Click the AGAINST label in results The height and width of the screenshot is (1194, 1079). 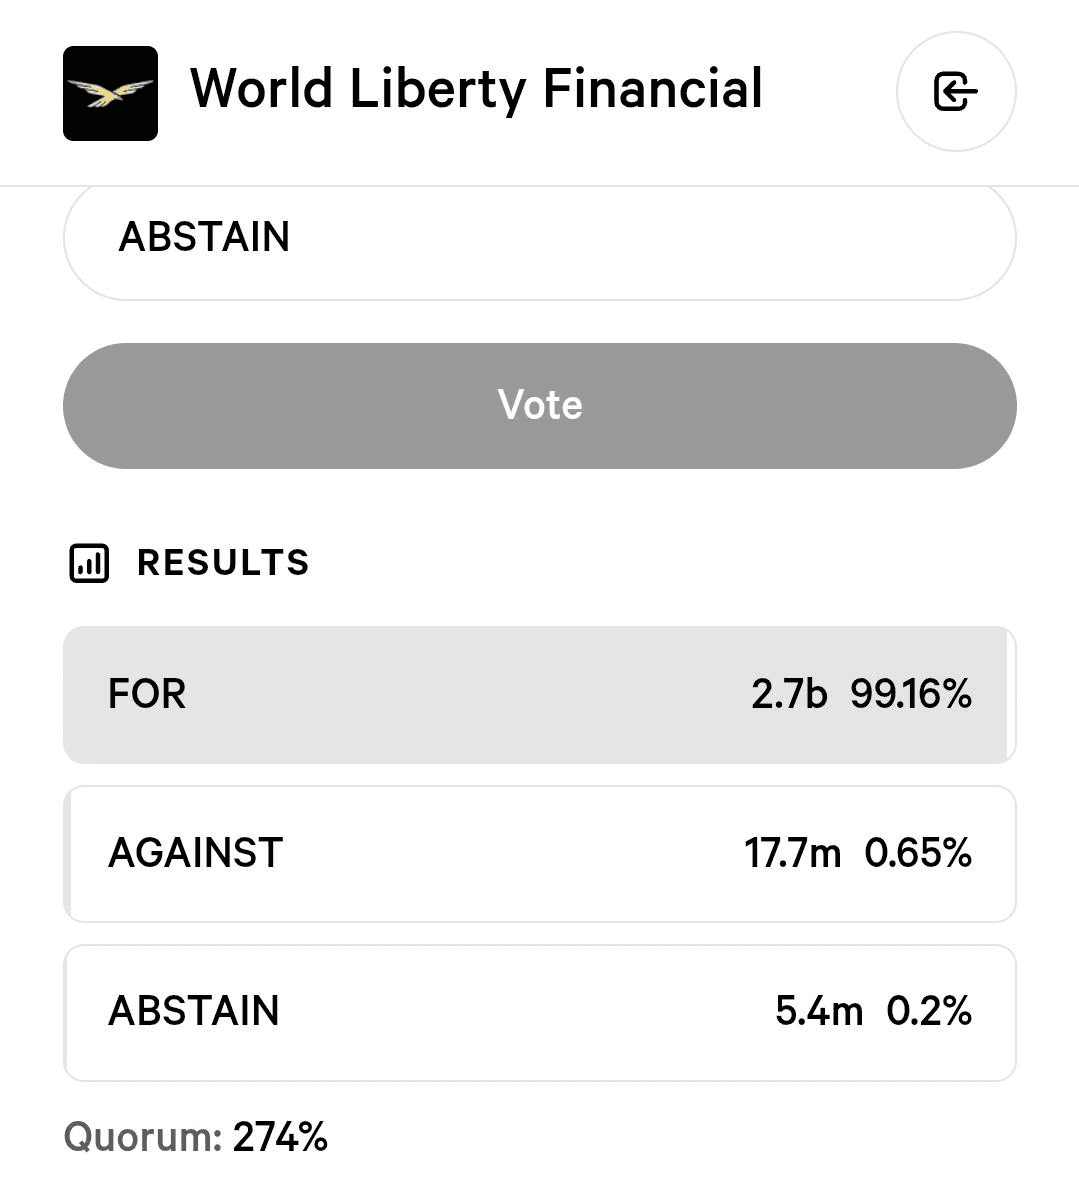point(196,853)
